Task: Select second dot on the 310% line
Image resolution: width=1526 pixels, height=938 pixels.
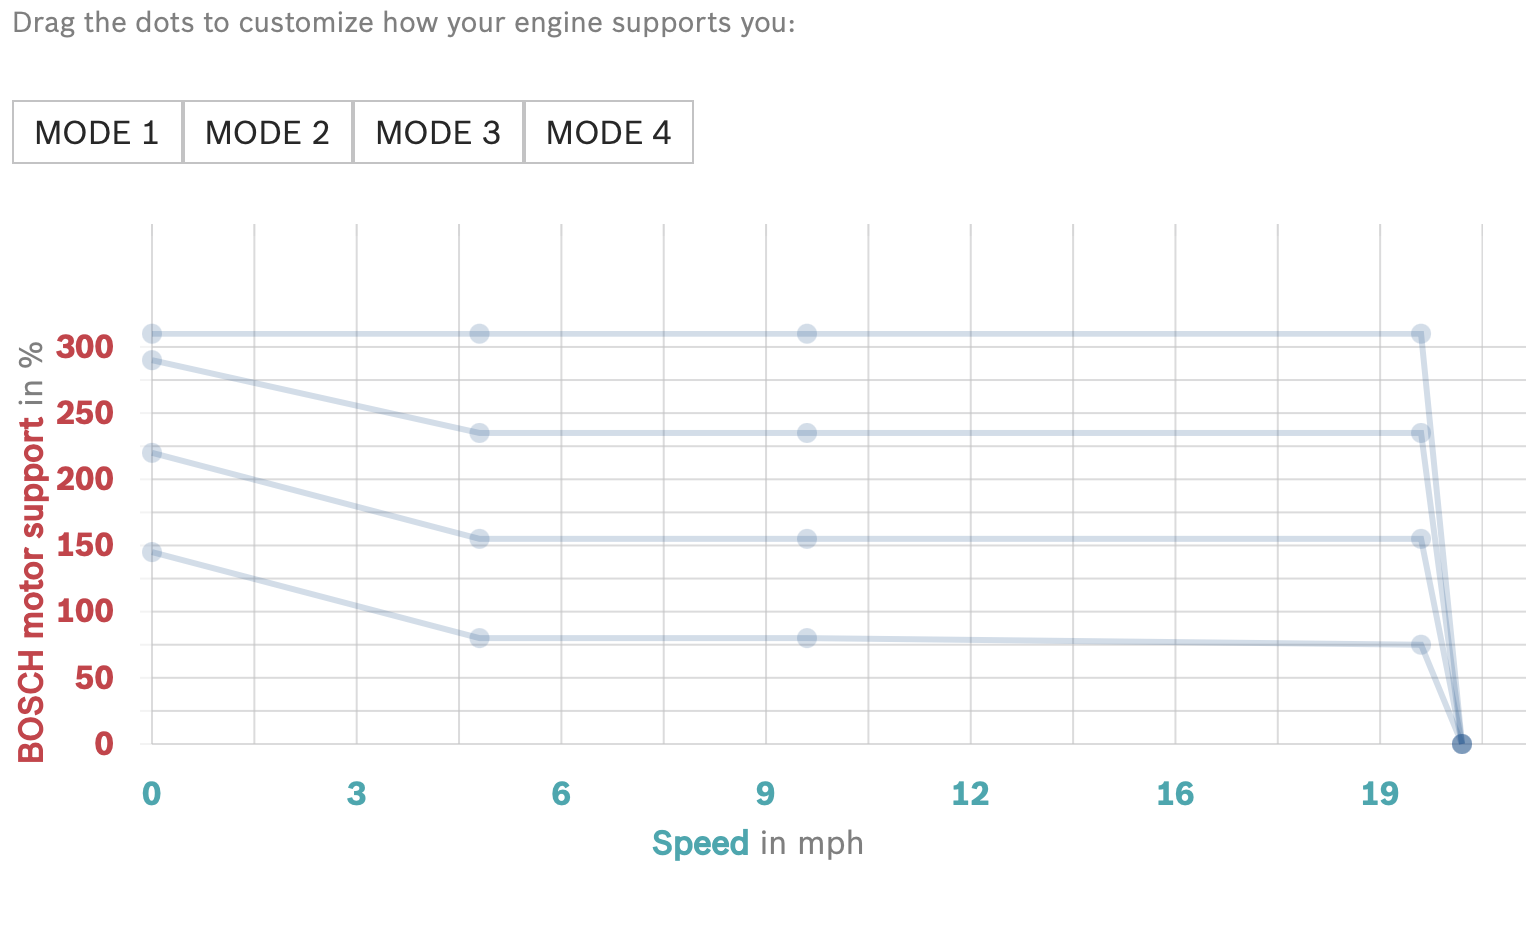Action: (x=479, y=334)
